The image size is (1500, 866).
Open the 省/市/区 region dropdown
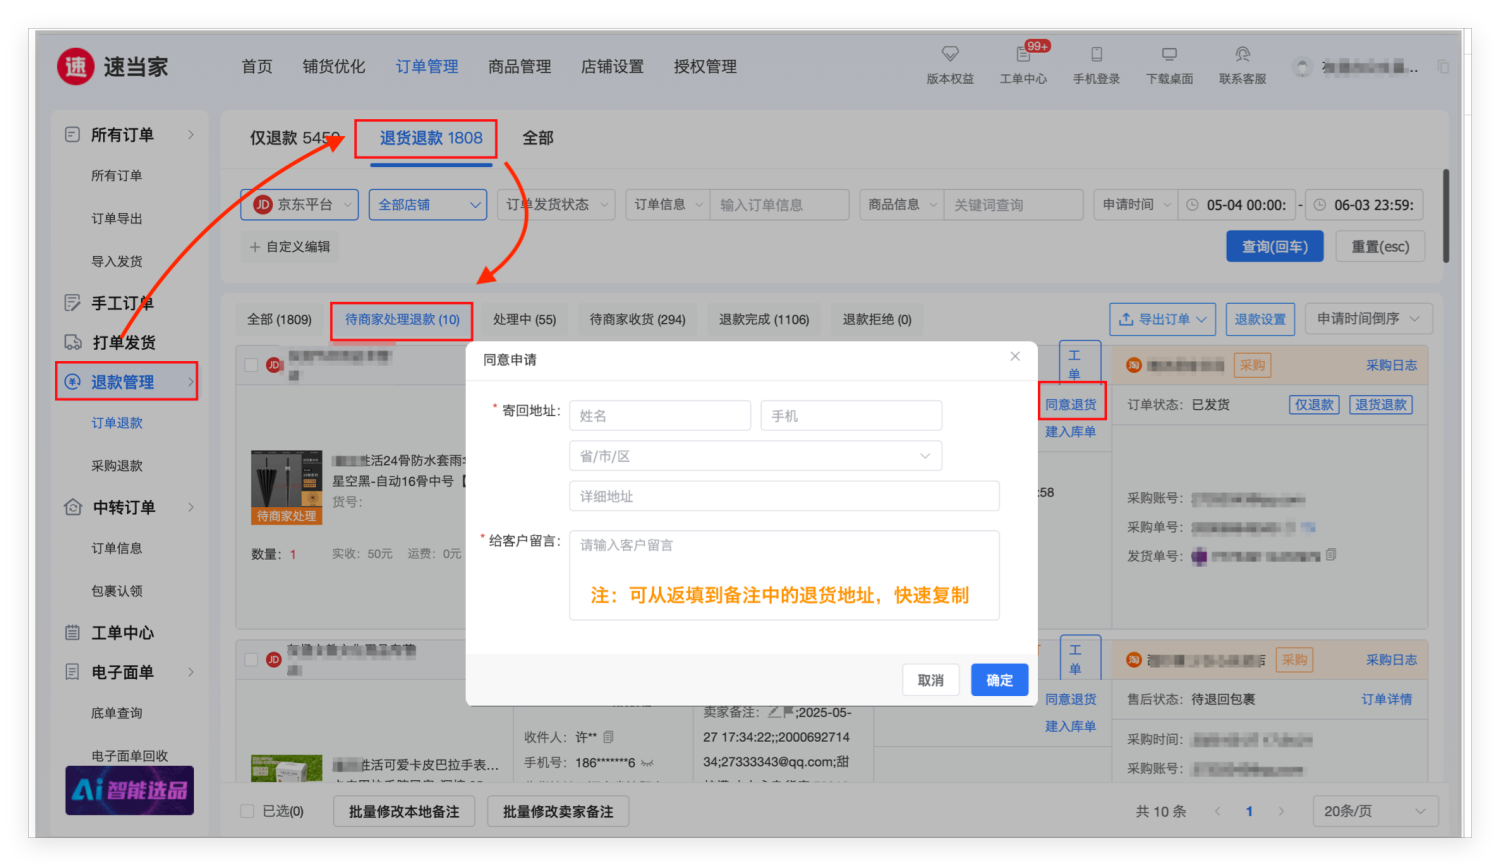755,456
